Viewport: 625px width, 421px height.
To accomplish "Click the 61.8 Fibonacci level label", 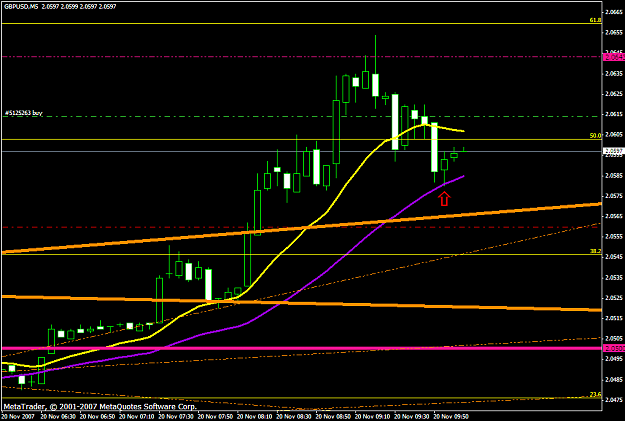I will 596,20.
